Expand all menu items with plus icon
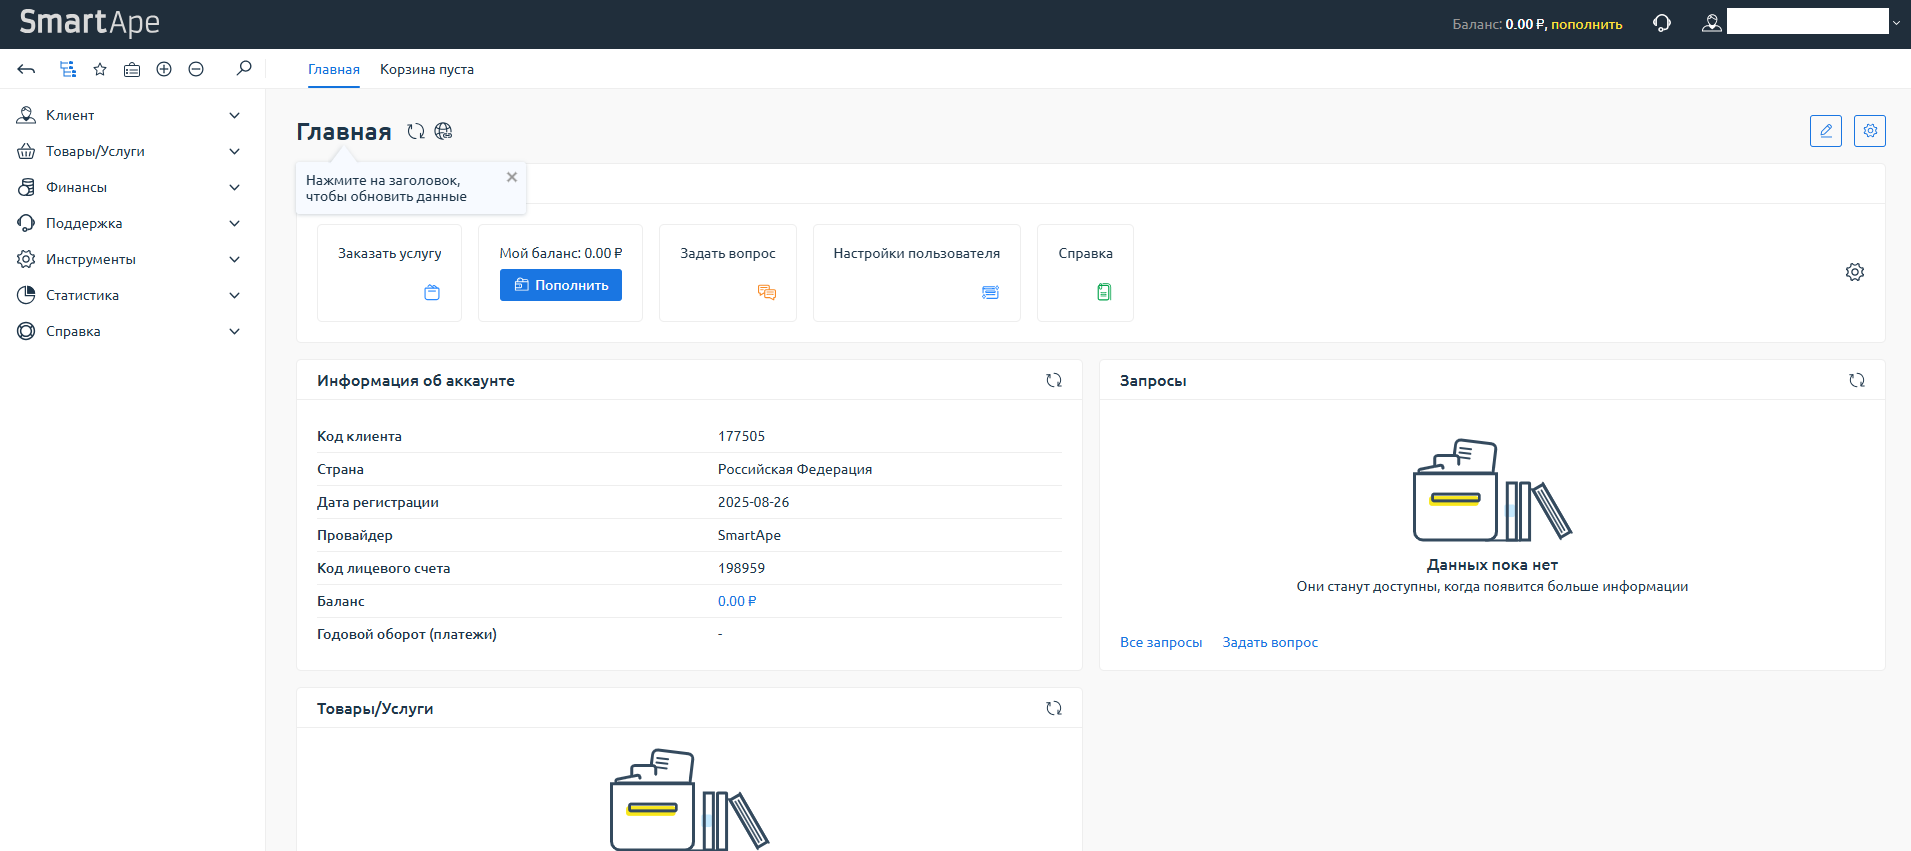 (x=164, y=69)
